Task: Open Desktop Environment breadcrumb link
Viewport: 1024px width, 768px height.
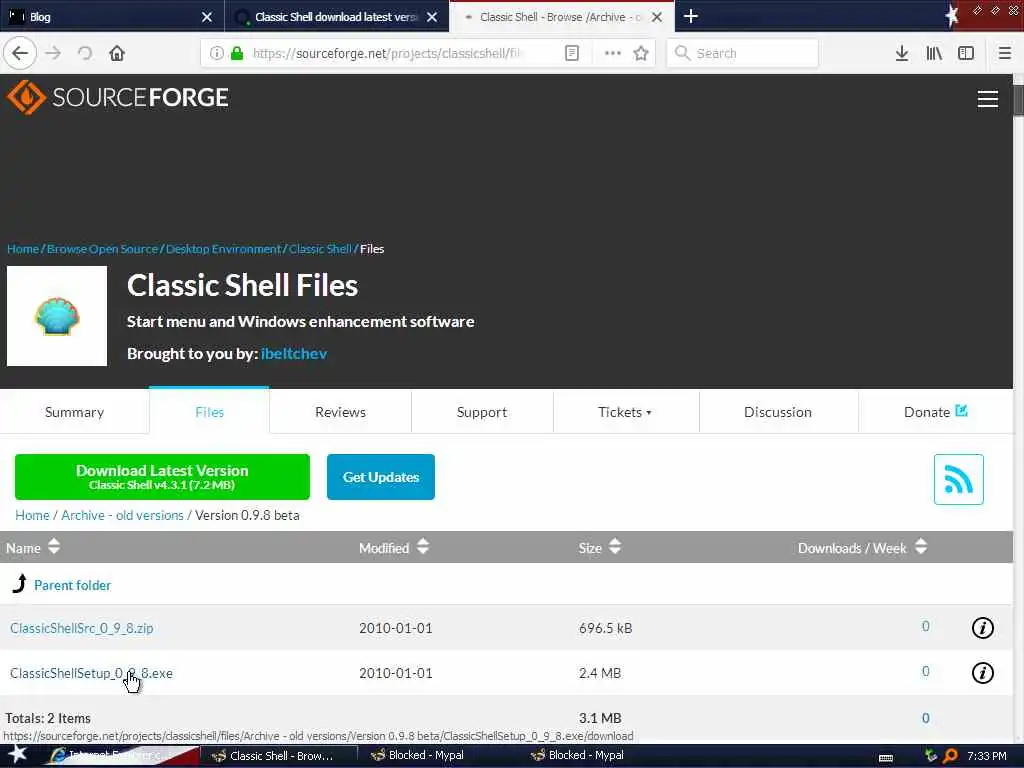Action: click(x=223, y=249)
